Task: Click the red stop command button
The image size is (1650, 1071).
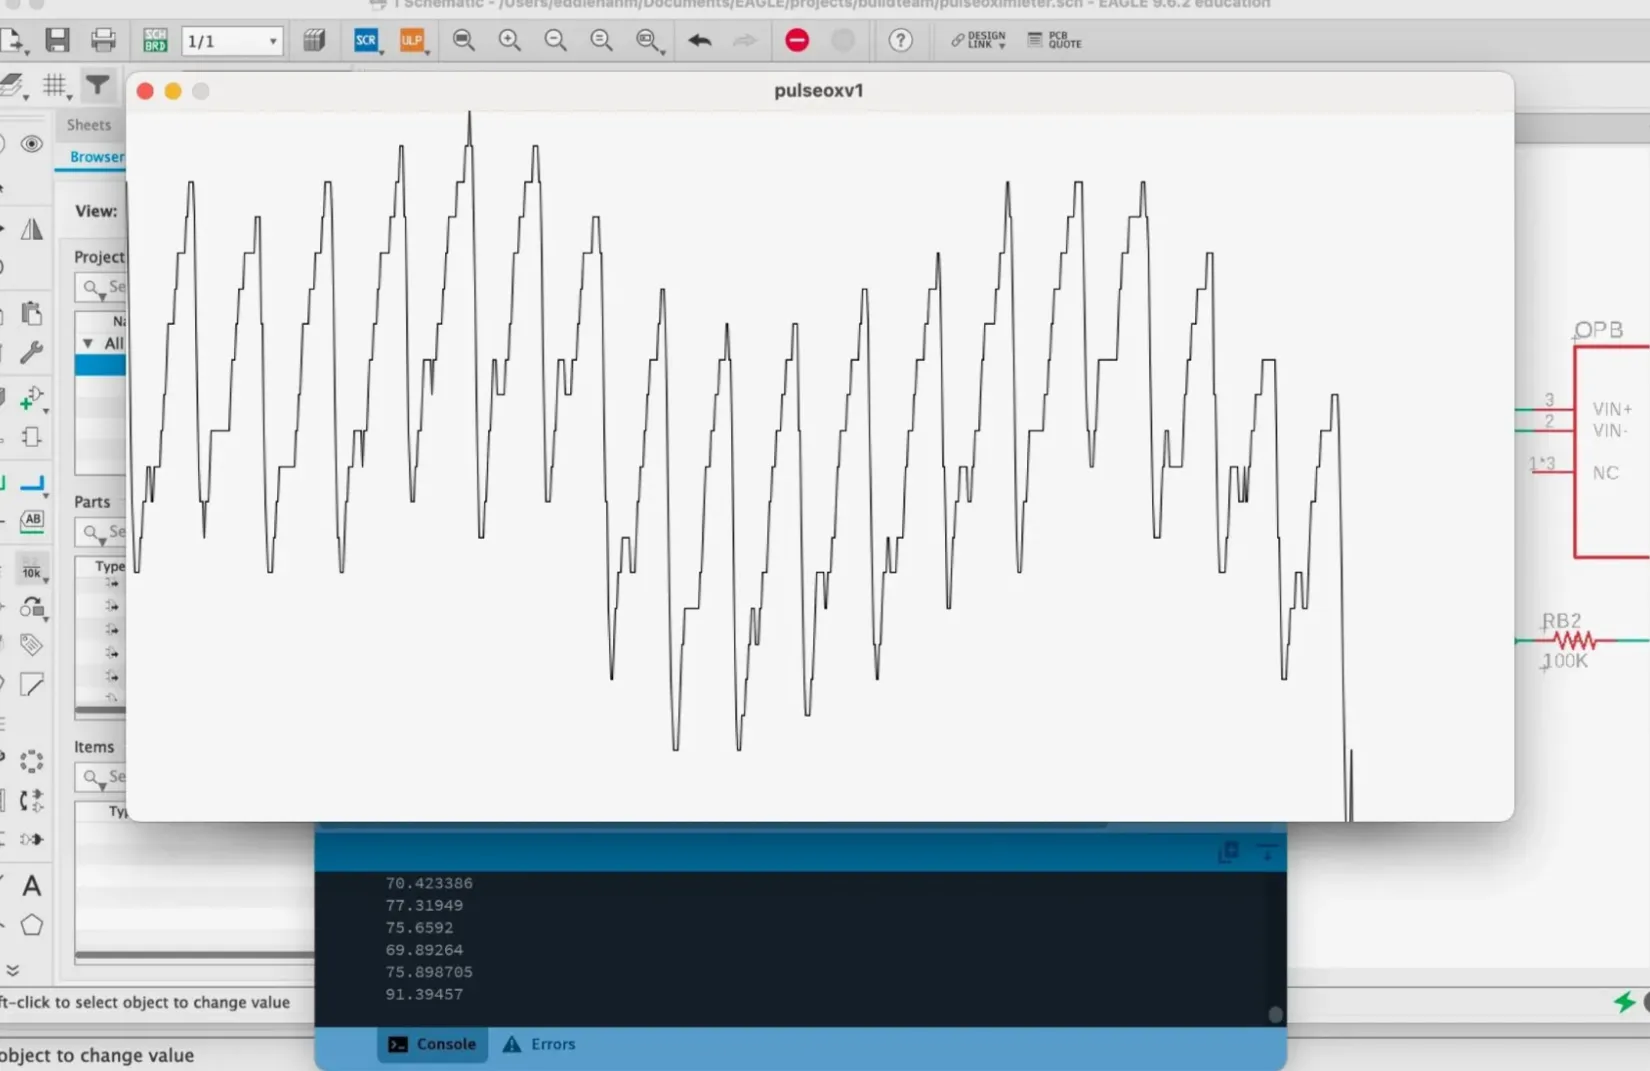Action: 797,40
